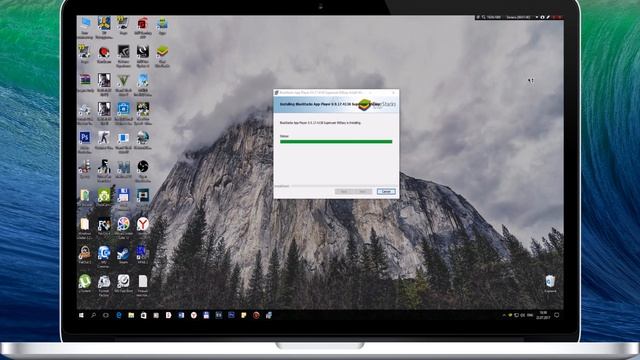640x360 pixels.
Task: Open Word from the taskbar
Action: (x=181, y=315)
